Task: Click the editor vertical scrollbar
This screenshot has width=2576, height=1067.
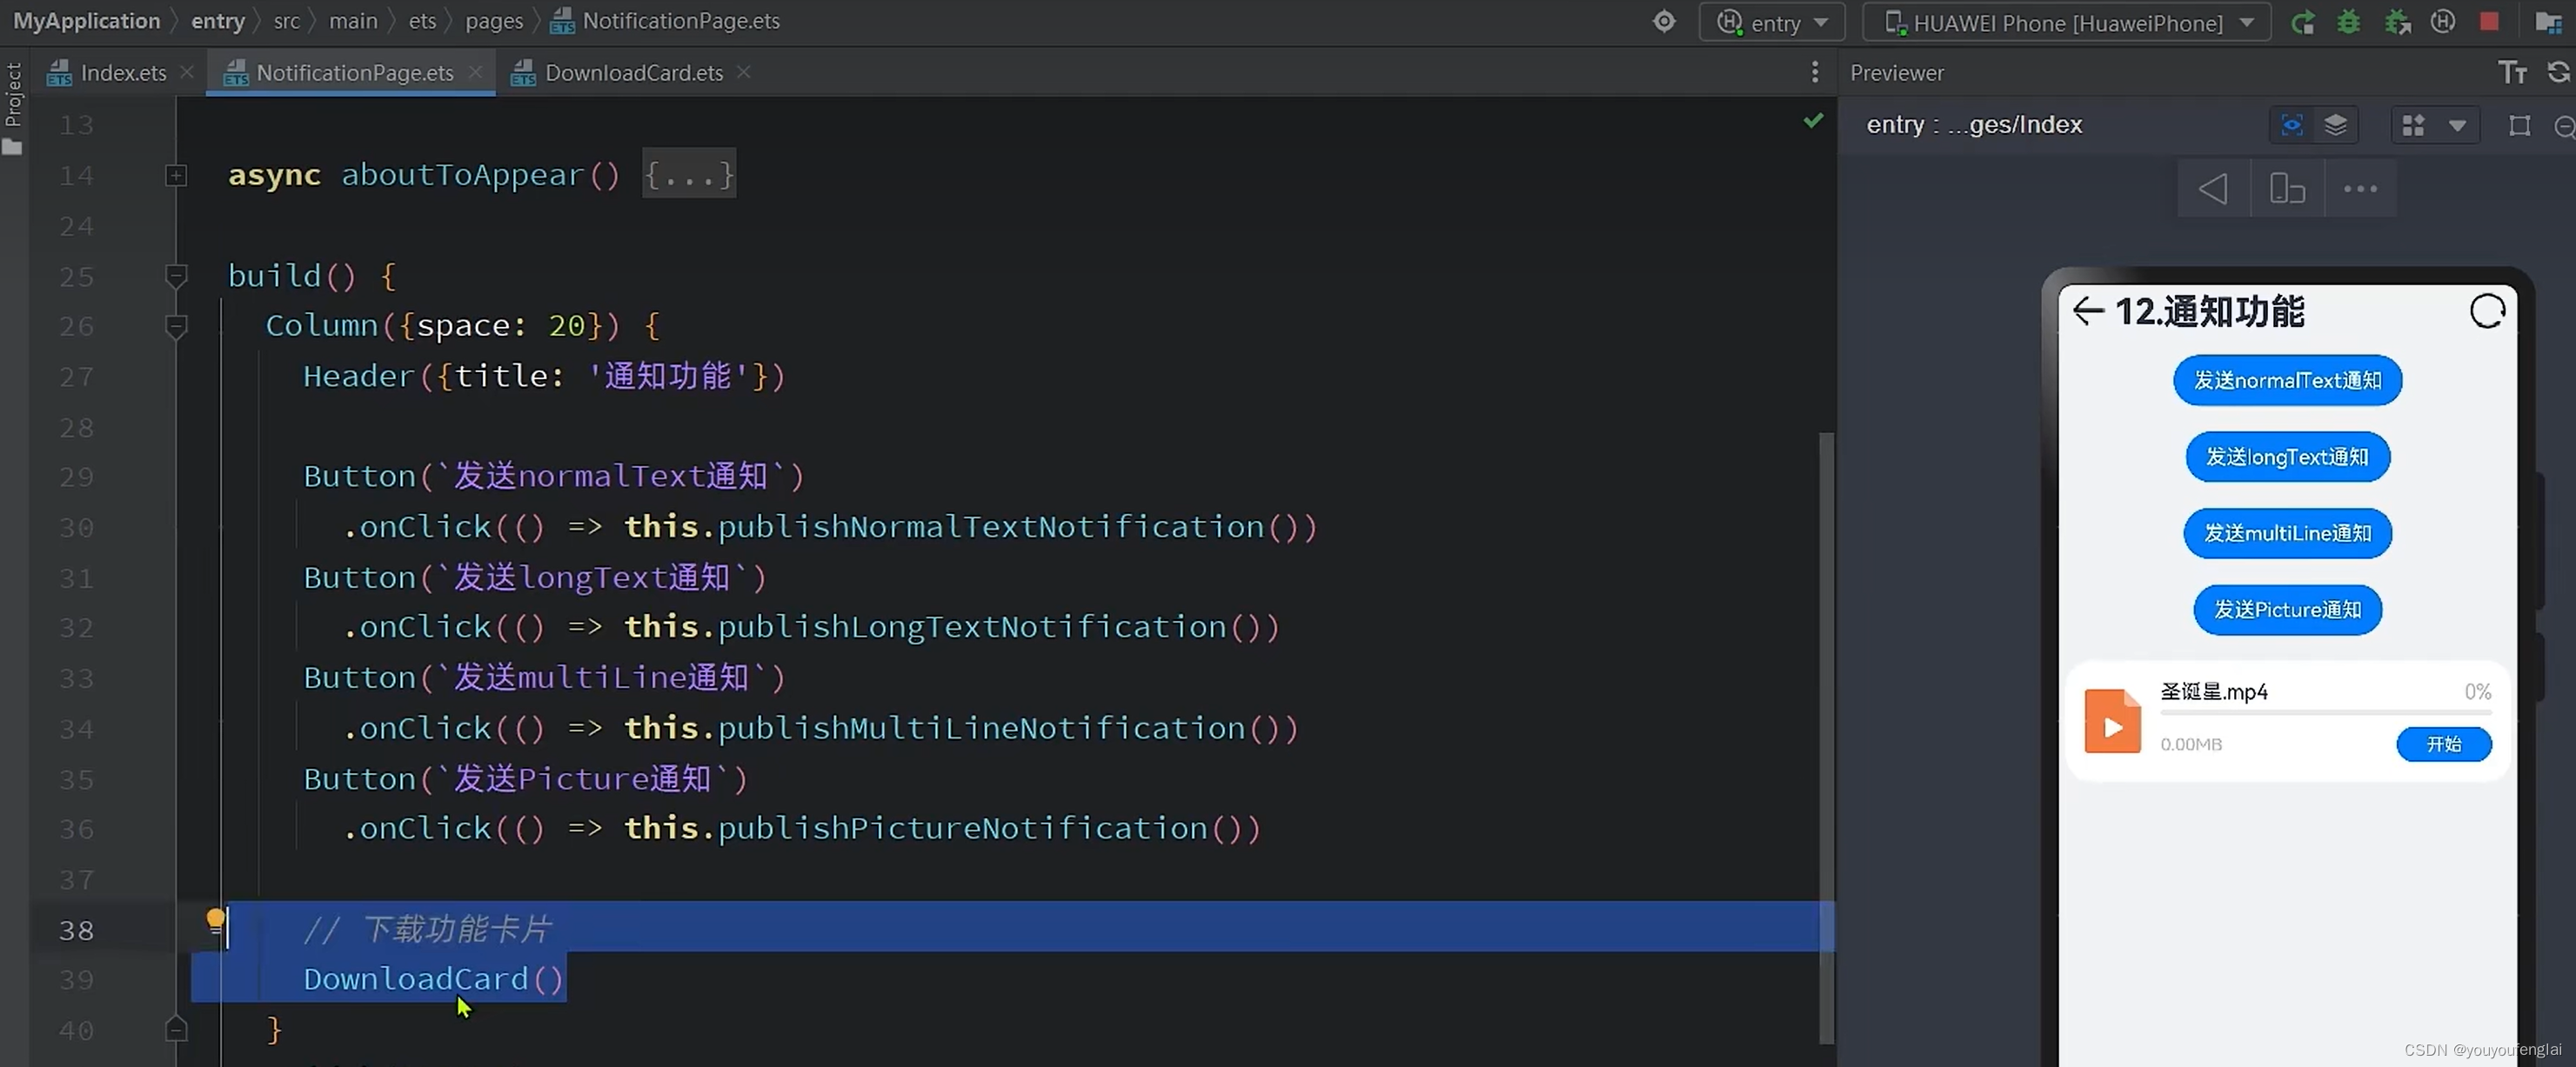Action: coord(1826,738)
